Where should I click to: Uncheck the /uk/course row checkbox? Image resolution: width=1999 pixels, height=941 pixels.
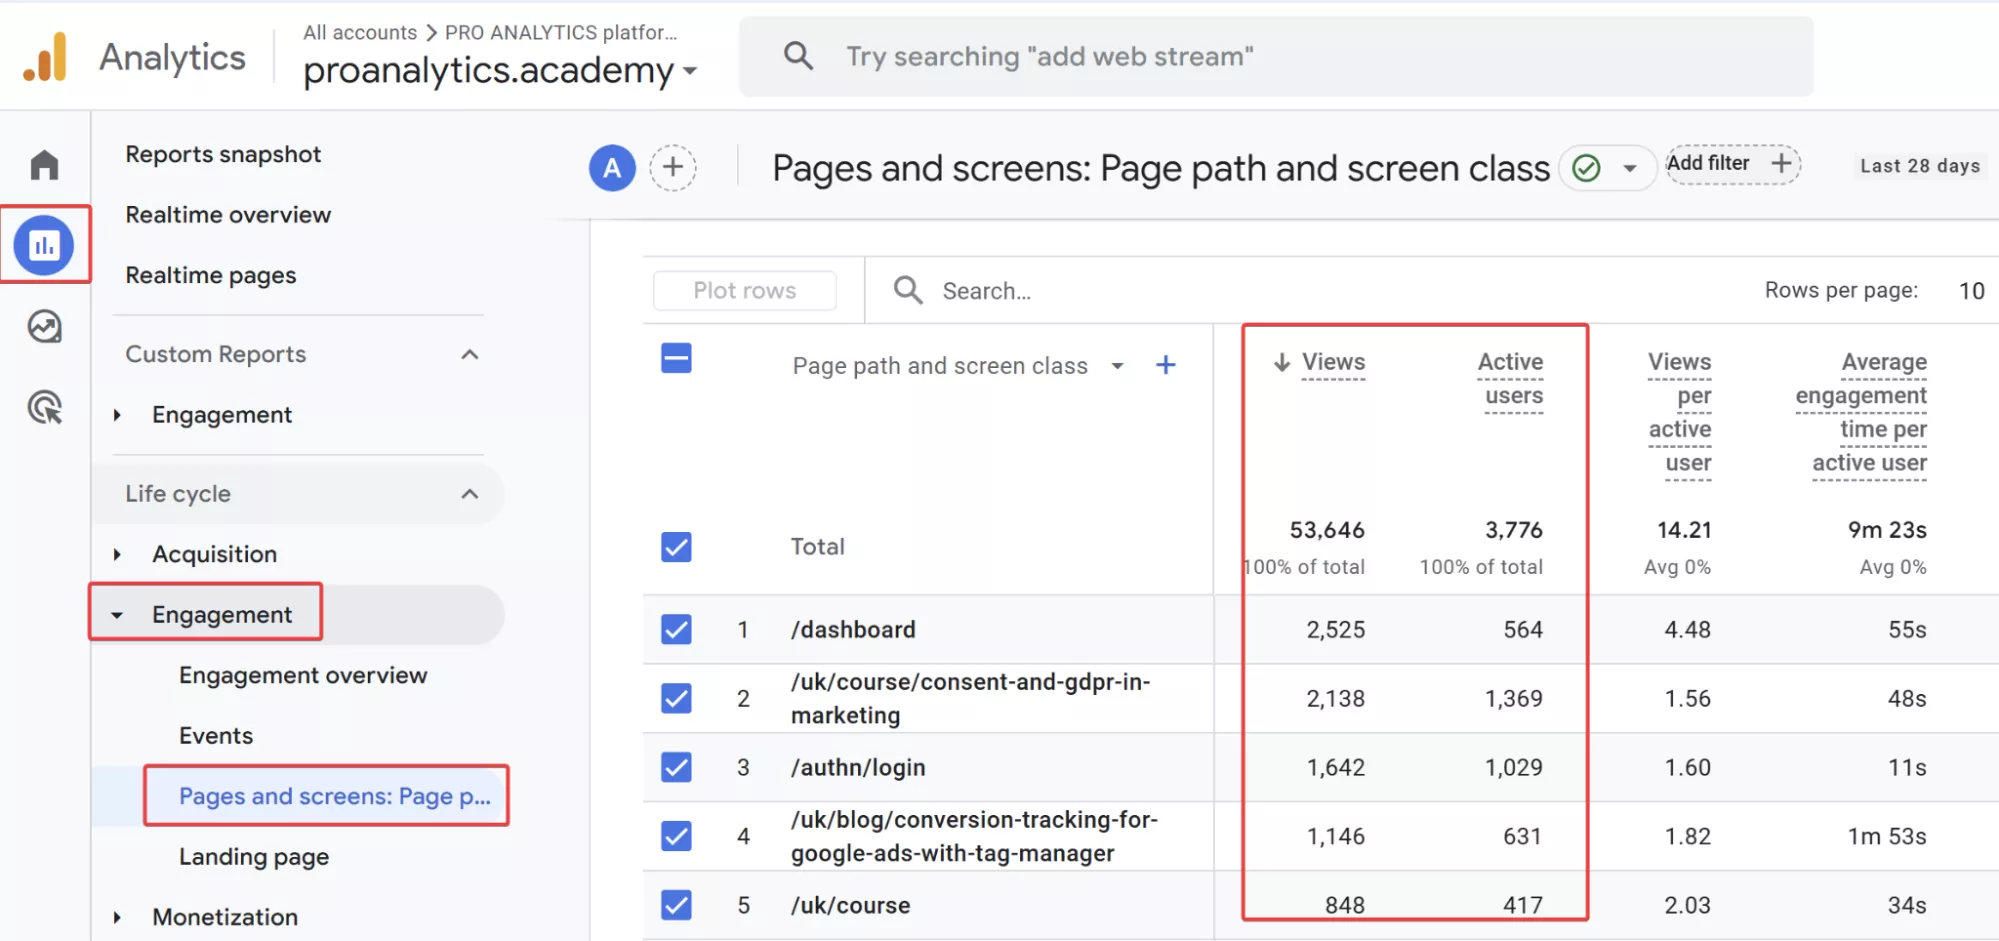(x=676, y=905)
